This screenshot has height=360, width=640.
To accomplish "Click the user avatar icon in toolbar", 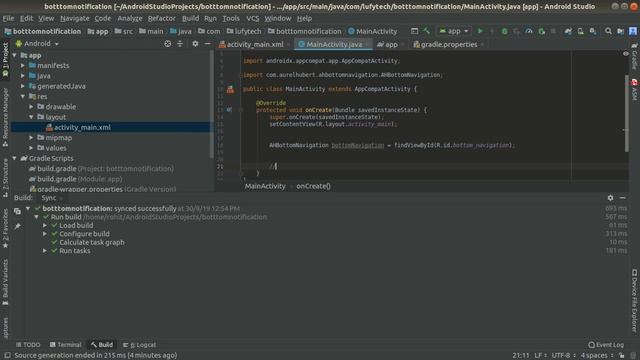I will [x=633, y=31].
